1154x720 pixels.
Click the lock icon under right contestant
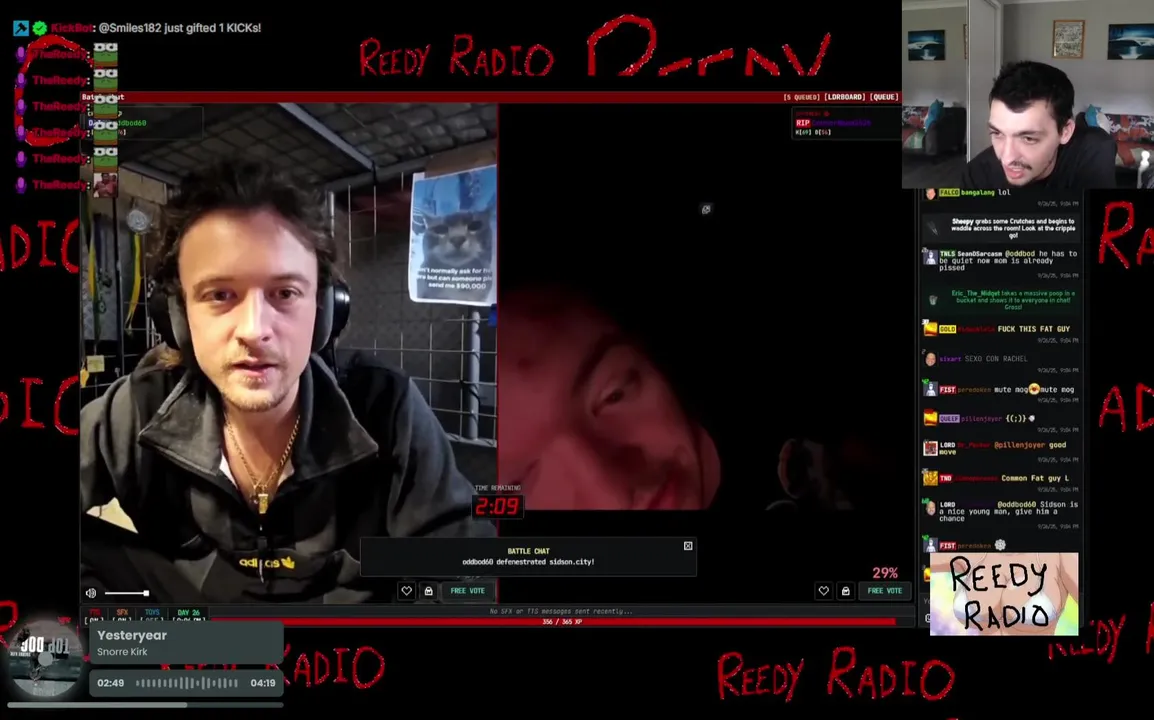846,590
